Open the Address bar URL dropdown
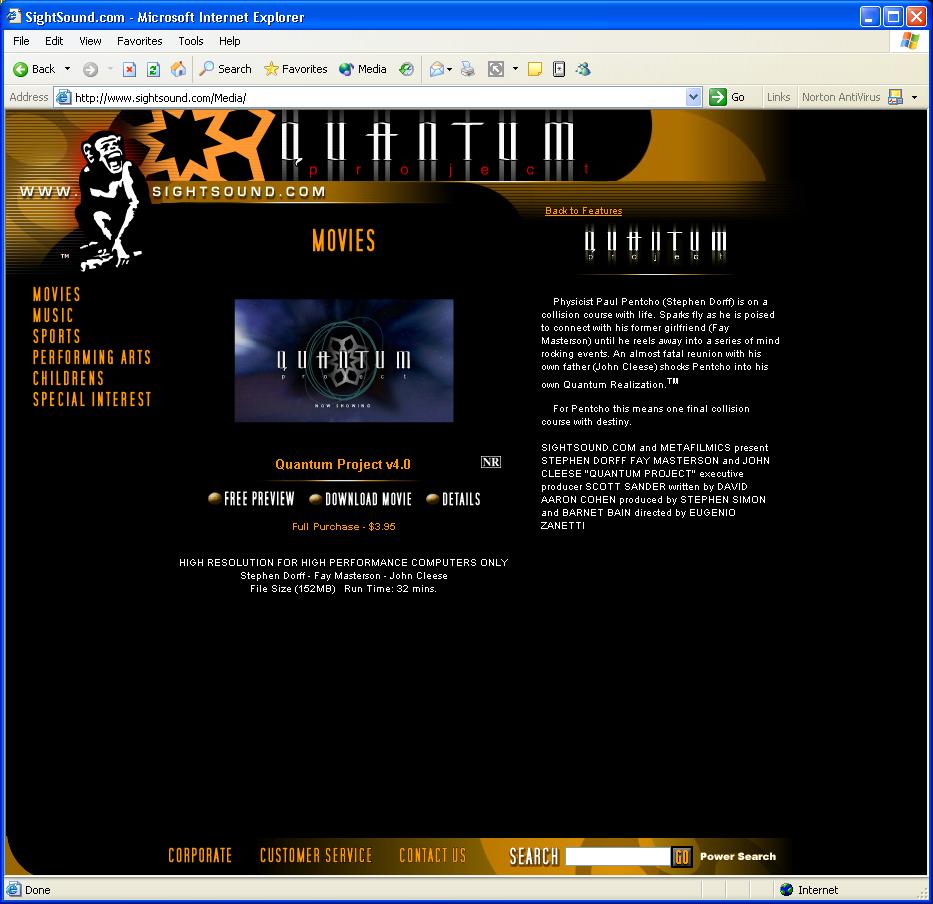Screen dimensions: 933x904 pyautogui.click(x=693, y=97)
